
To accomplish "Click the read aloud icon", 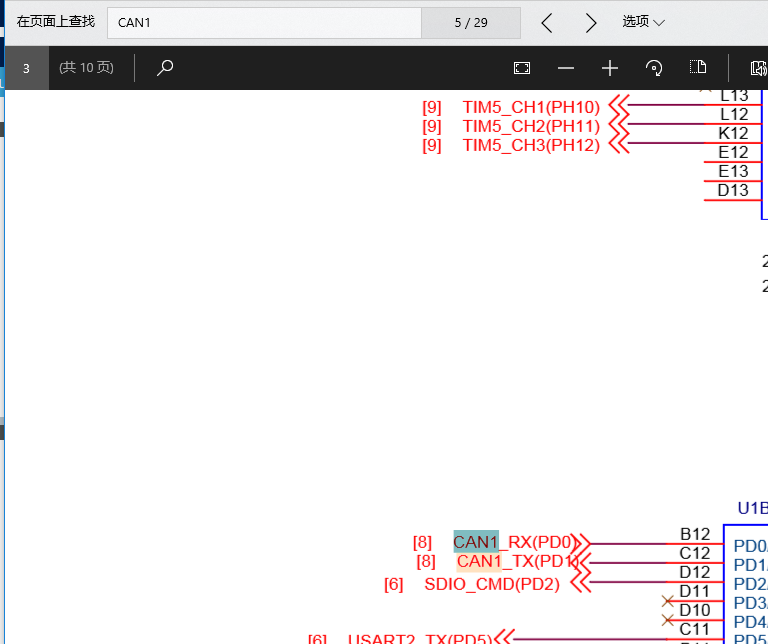I will coord(759,68).
